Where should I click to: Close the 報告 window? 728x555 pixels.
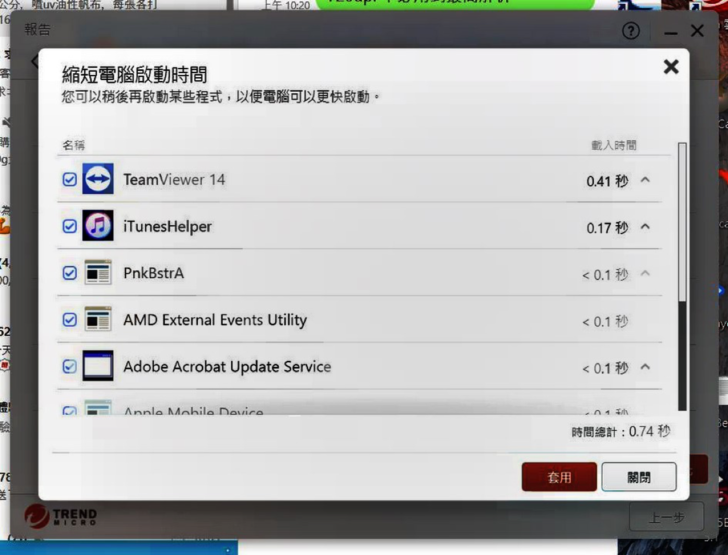pos(697,31)
